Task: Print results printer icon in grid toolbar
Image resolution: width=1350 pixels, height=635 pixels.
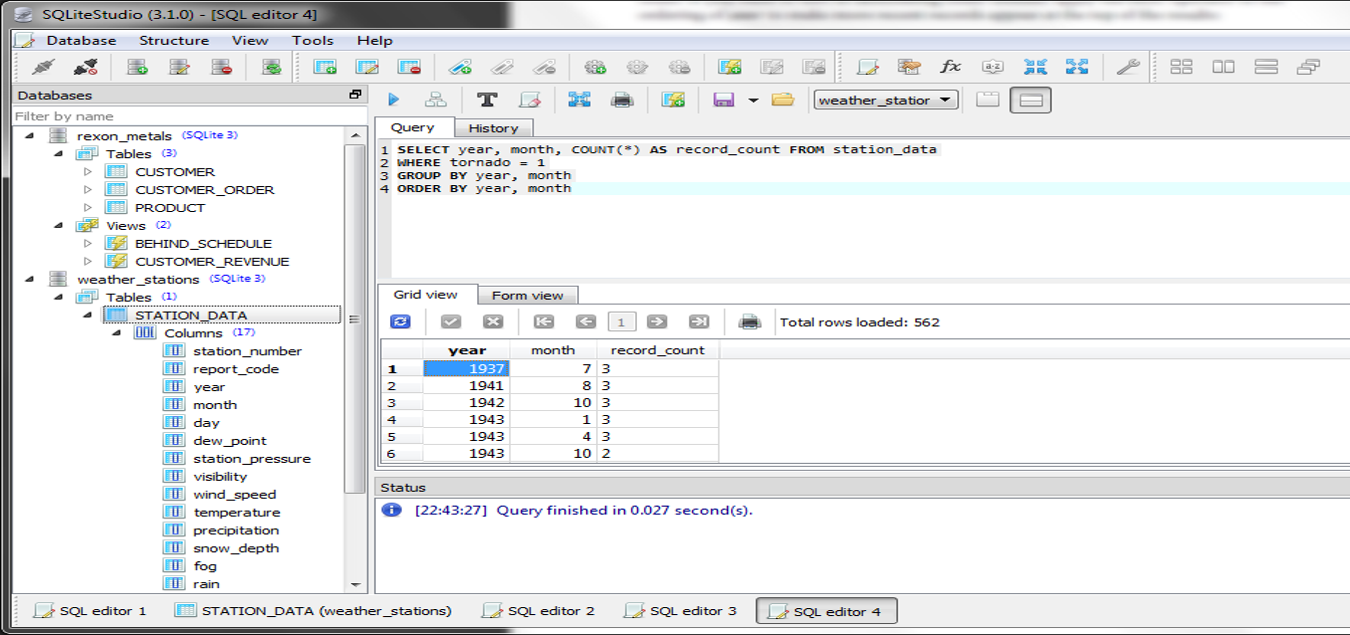Action: pyautogui.click(x=749, y=322)
